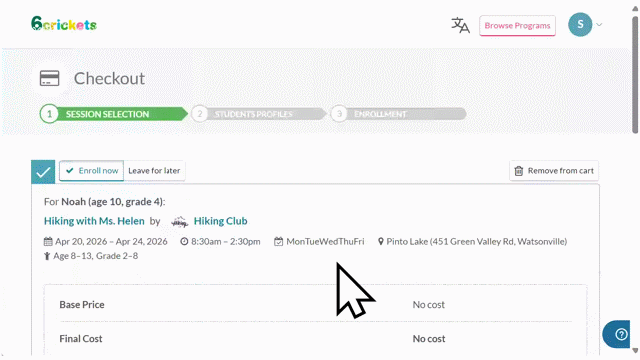Image resolution: width=640 pixels, height=360 pixels.
Task: Click the trash icon in Remove from cart
Action: pyautogui.click(x=518, y=171)
